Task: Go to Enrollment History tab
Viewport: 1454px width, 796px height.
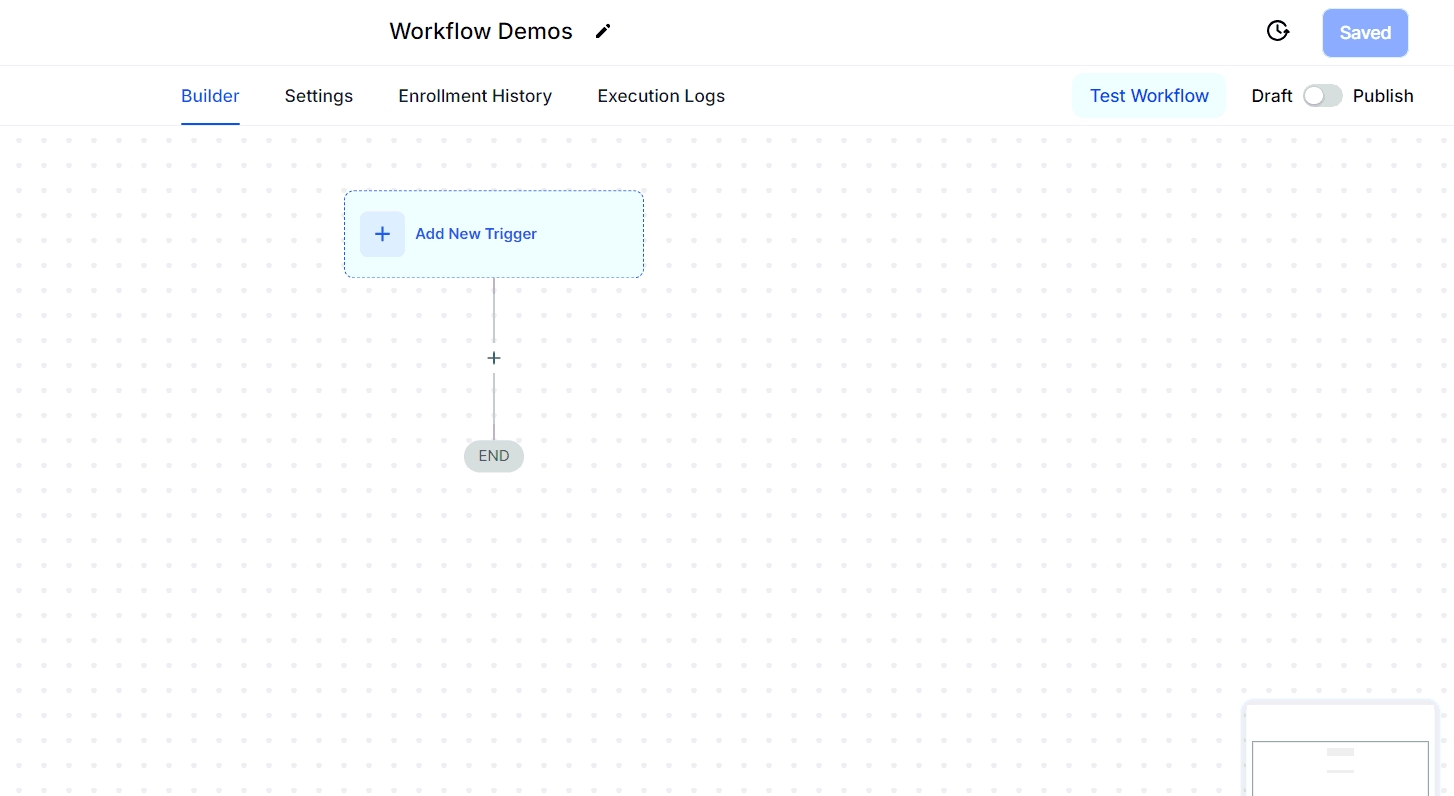Action: coord(475,96)
